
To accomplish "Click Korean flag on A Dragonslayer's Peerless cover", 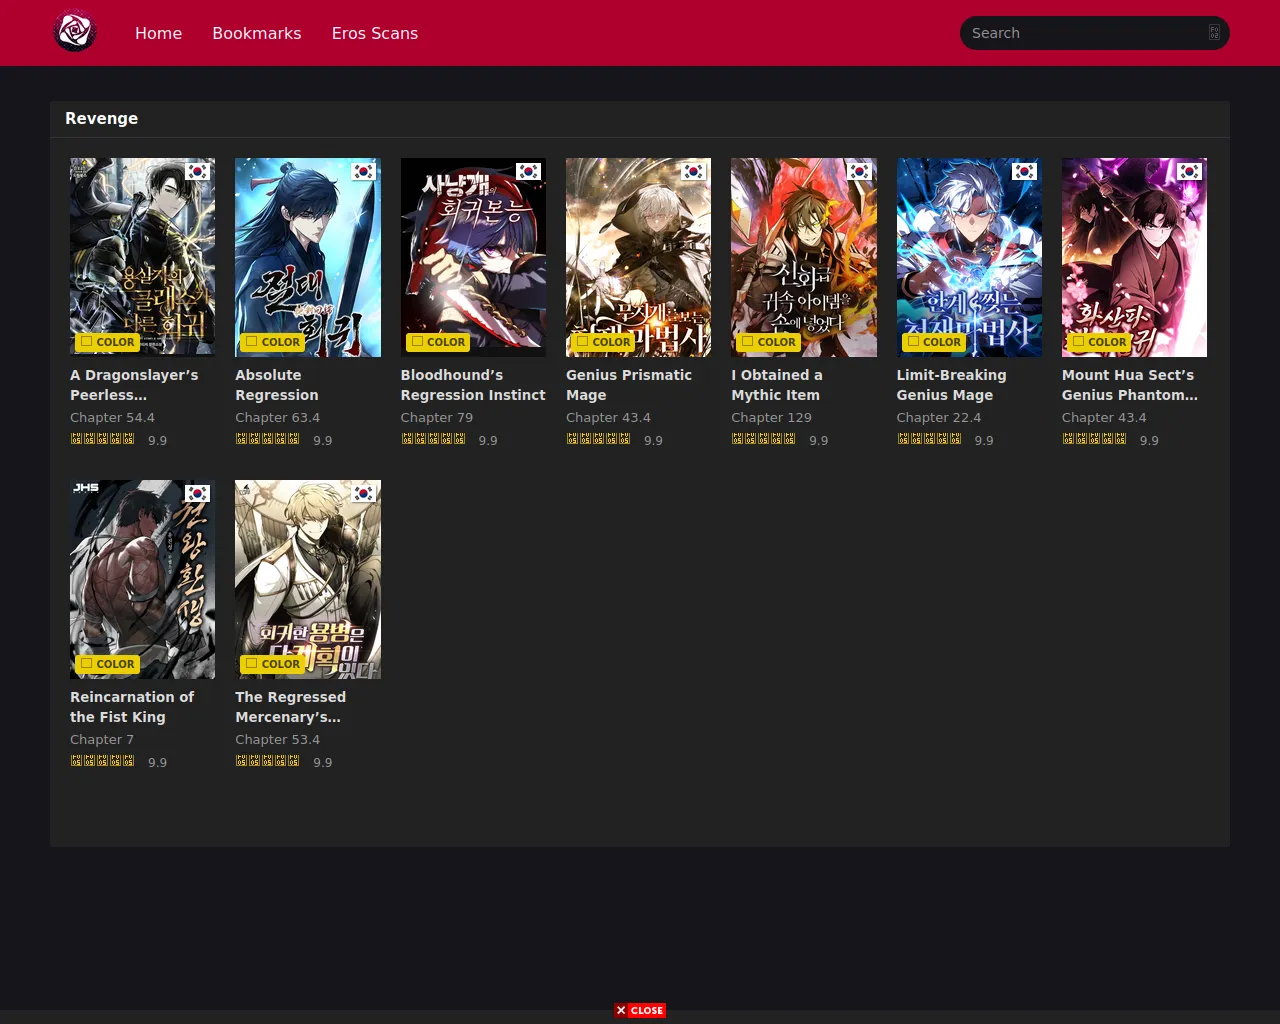I will point(198,172).
